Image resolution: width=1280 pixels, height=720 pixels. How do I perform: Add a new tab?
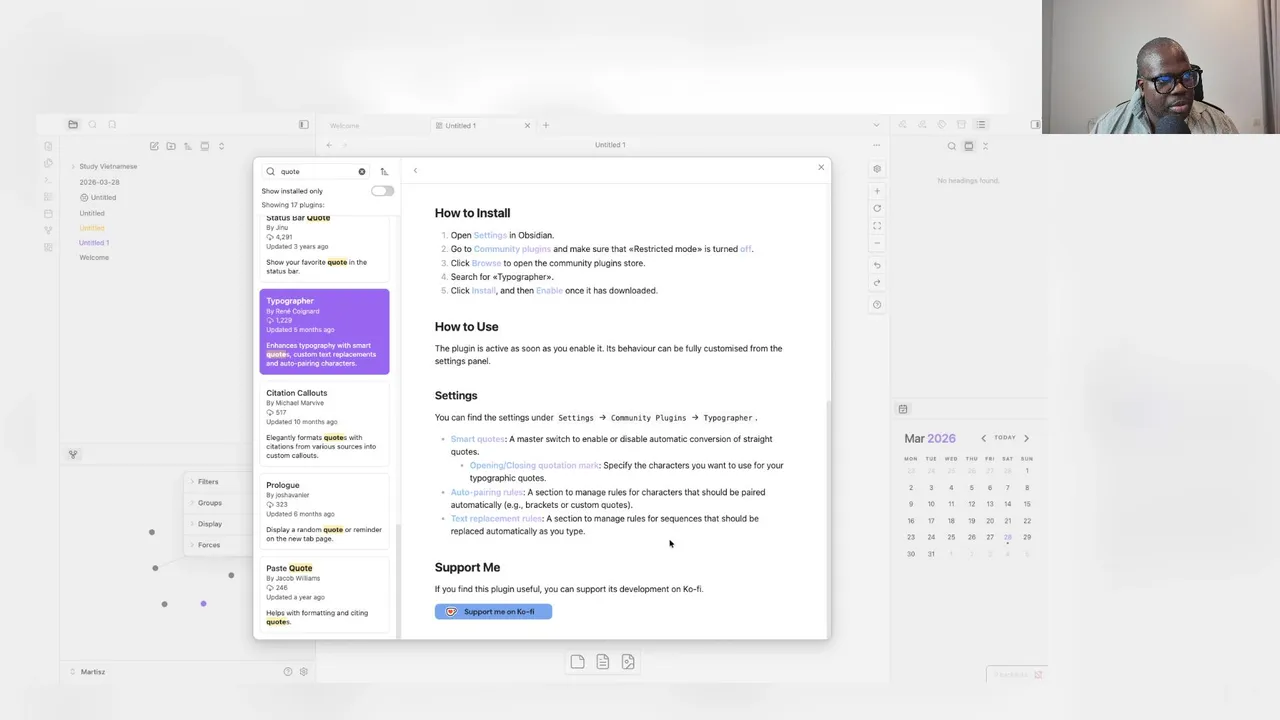click(x=546, y=125)
